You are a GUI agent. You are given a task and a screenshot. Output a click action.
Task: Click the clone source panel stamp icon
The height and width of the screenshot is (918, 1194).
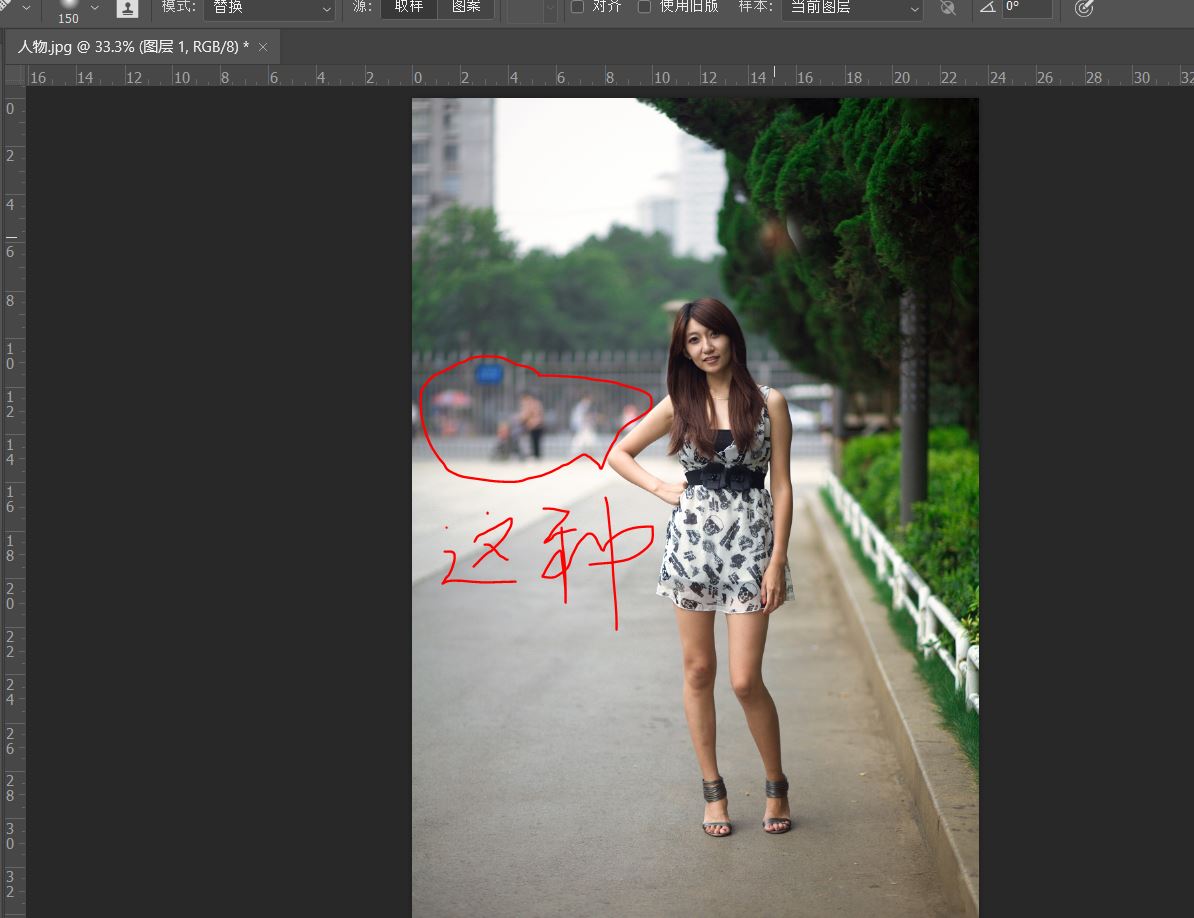(x=127, y=8)
